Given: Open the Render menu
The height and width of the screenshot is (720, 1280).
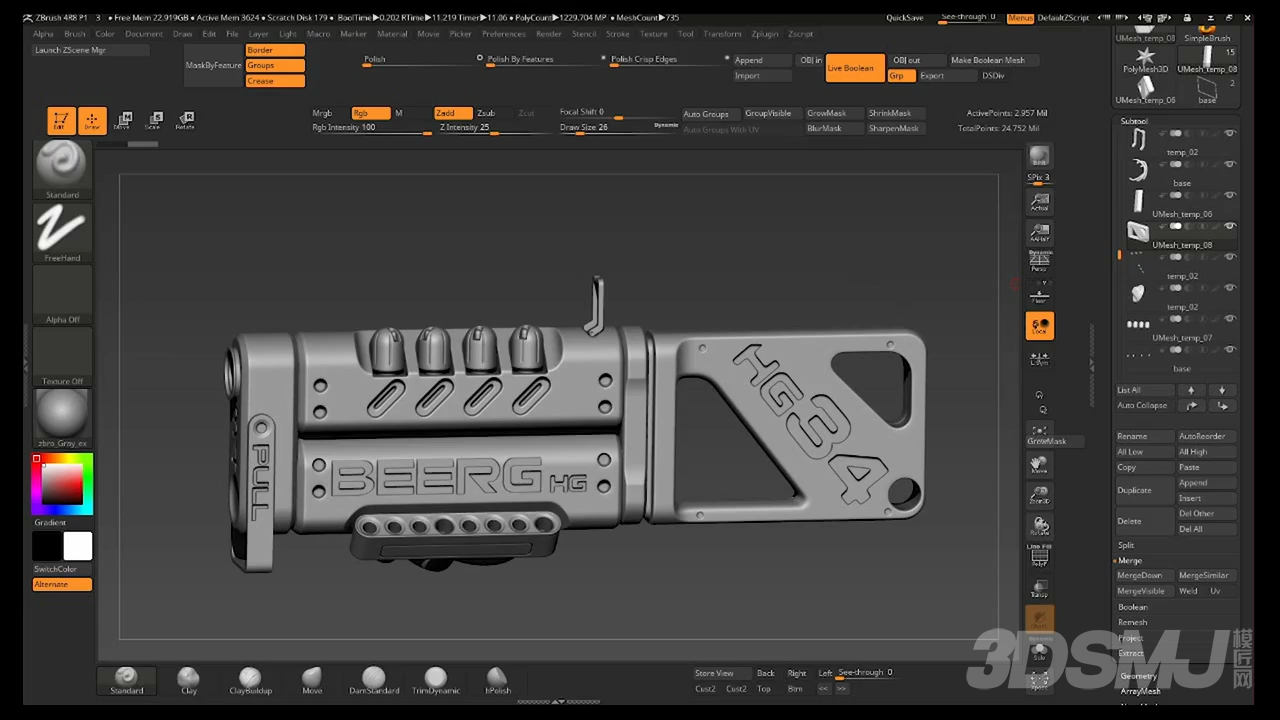Looking at the screenshot, I should (549, 34).
